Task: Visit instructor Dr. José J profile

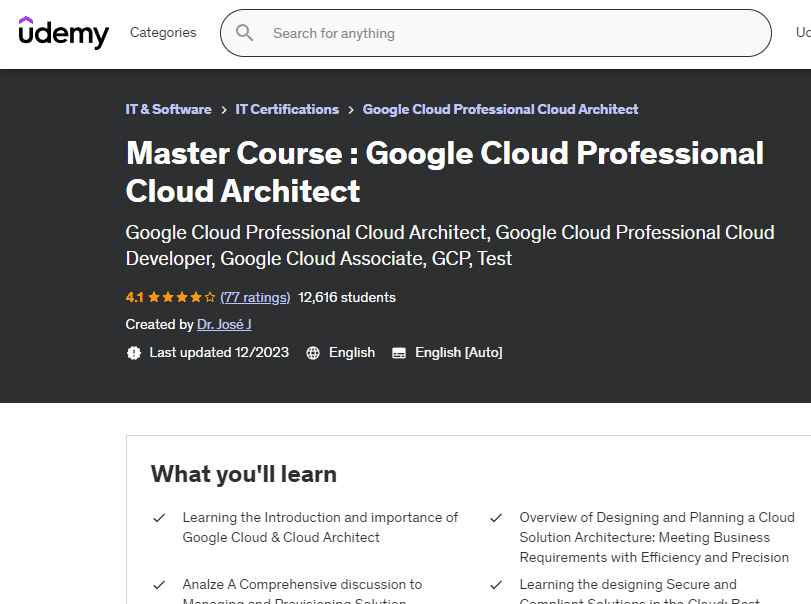Action: coord(226,324)
